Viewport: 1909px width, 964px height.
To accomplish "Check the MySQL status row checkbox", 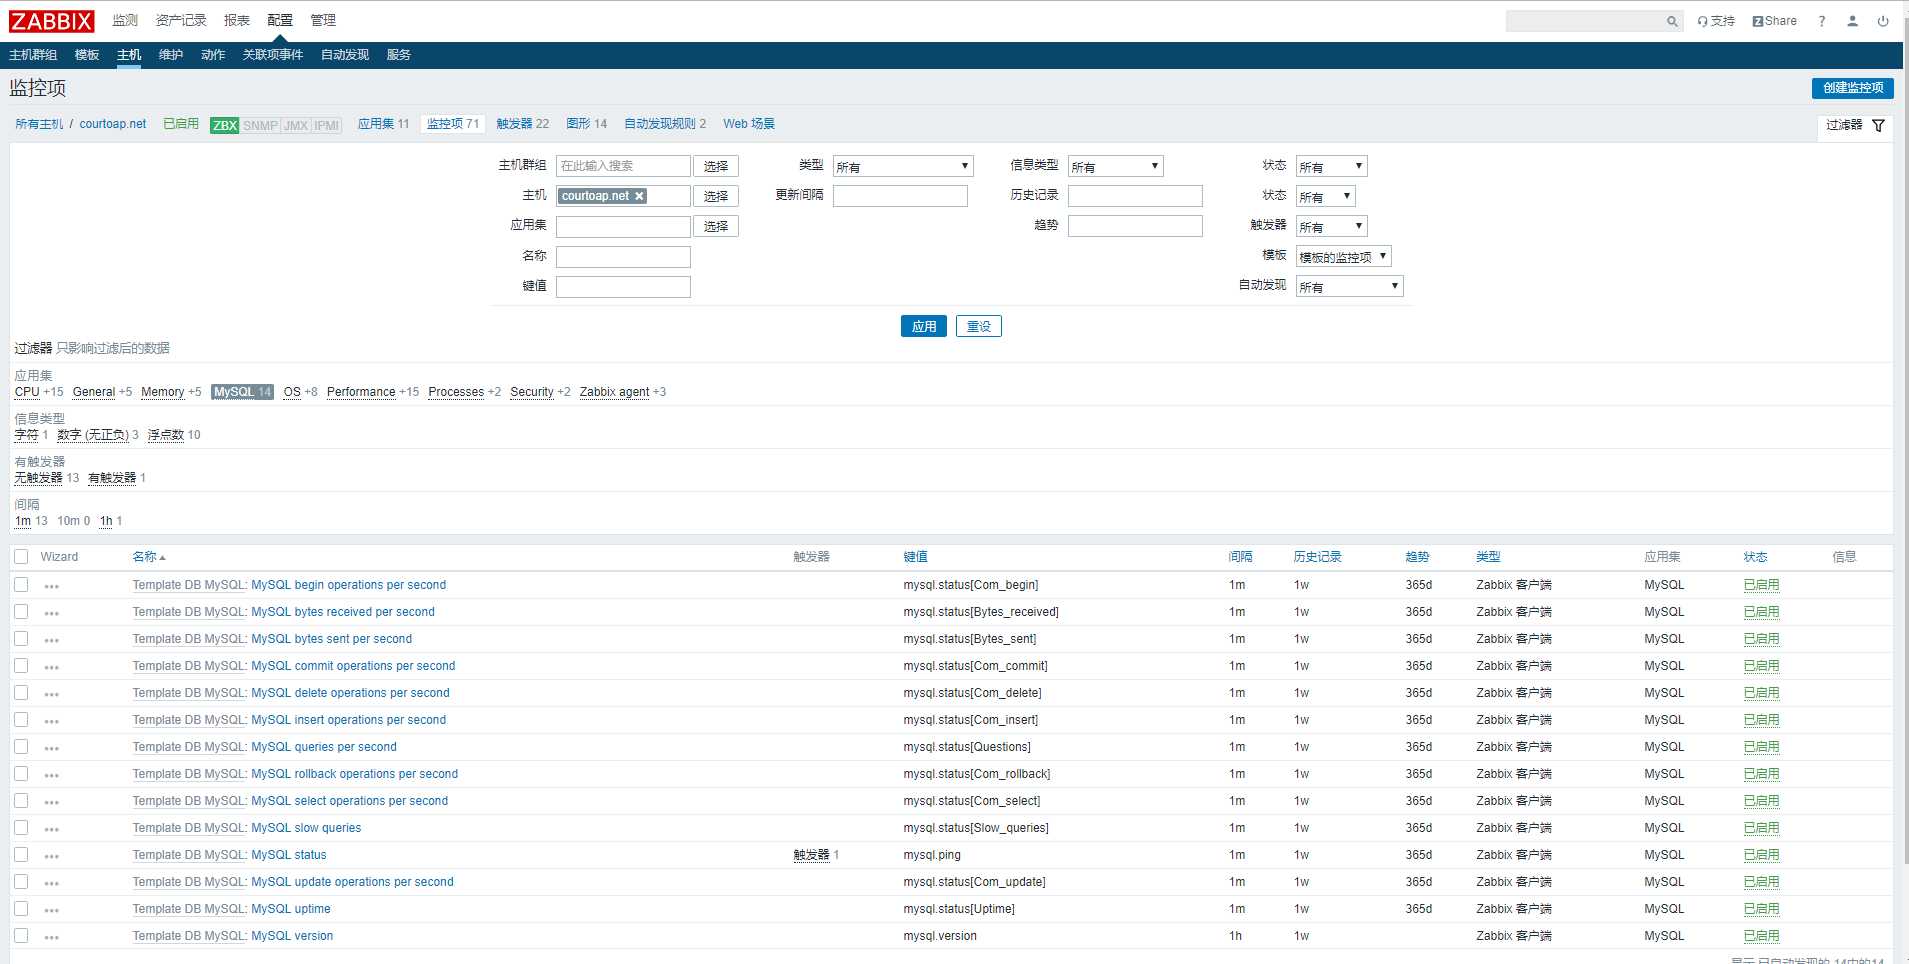I will (x=21, y=855).
